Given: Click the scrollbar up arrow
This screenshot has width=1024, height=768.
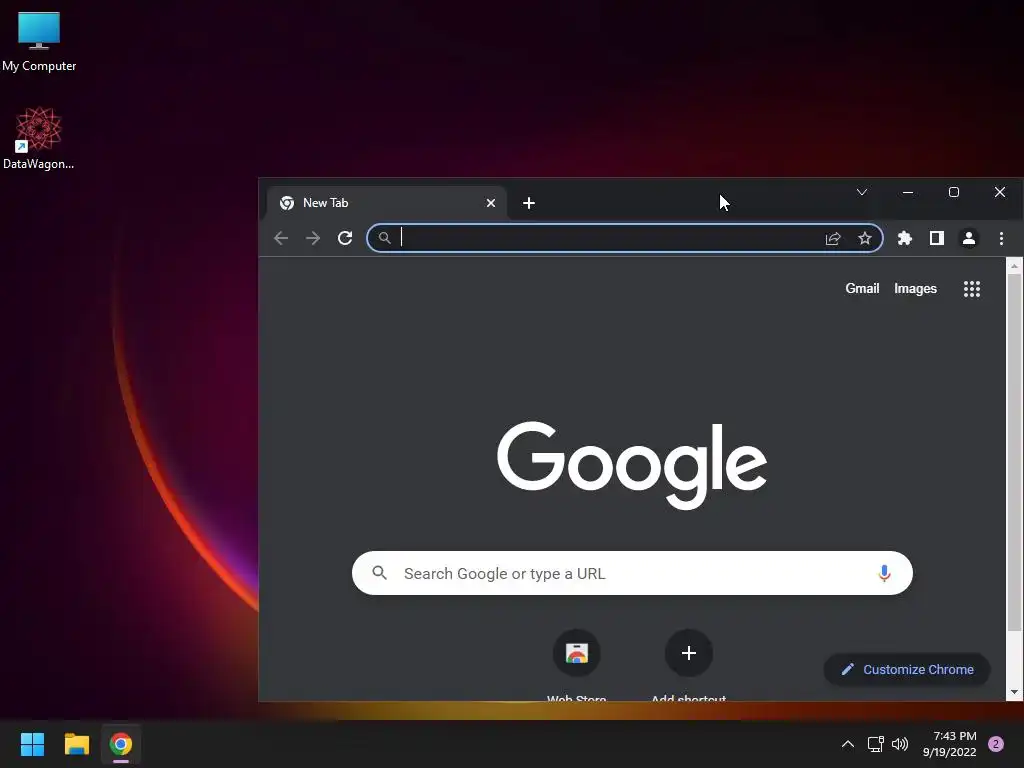Looking at the screenshot, I should [1014, 266].
